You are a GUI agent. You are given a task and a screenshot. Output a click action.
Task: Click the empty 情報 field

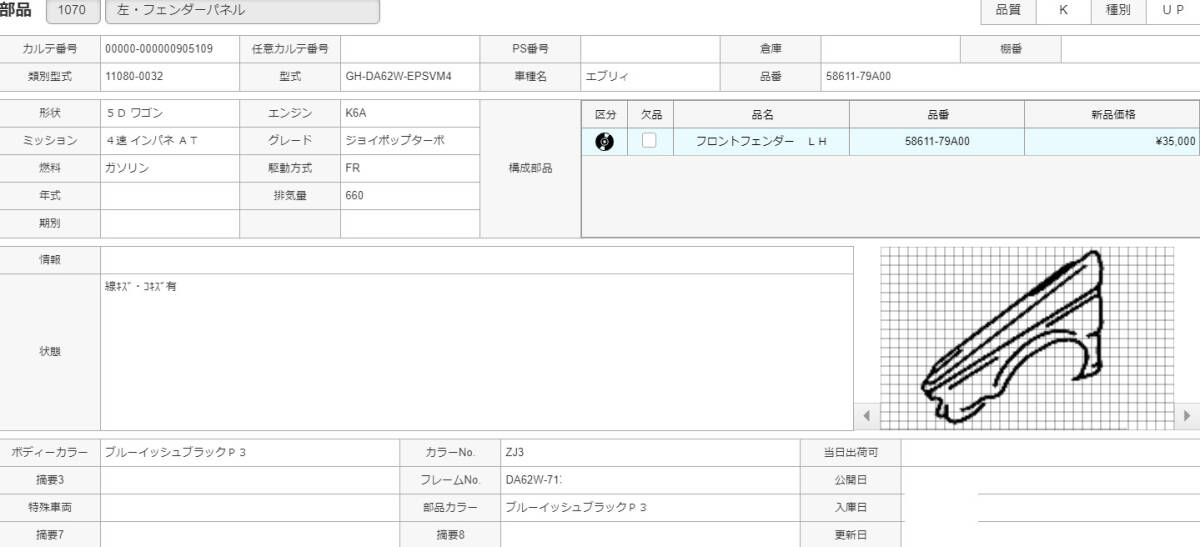(x=477, y=260)
